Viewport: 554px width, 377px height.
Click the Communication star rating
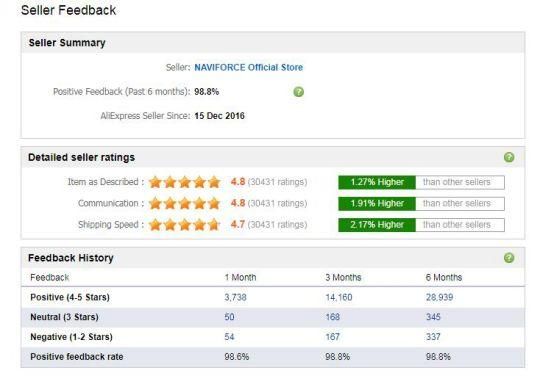point(184,204)
